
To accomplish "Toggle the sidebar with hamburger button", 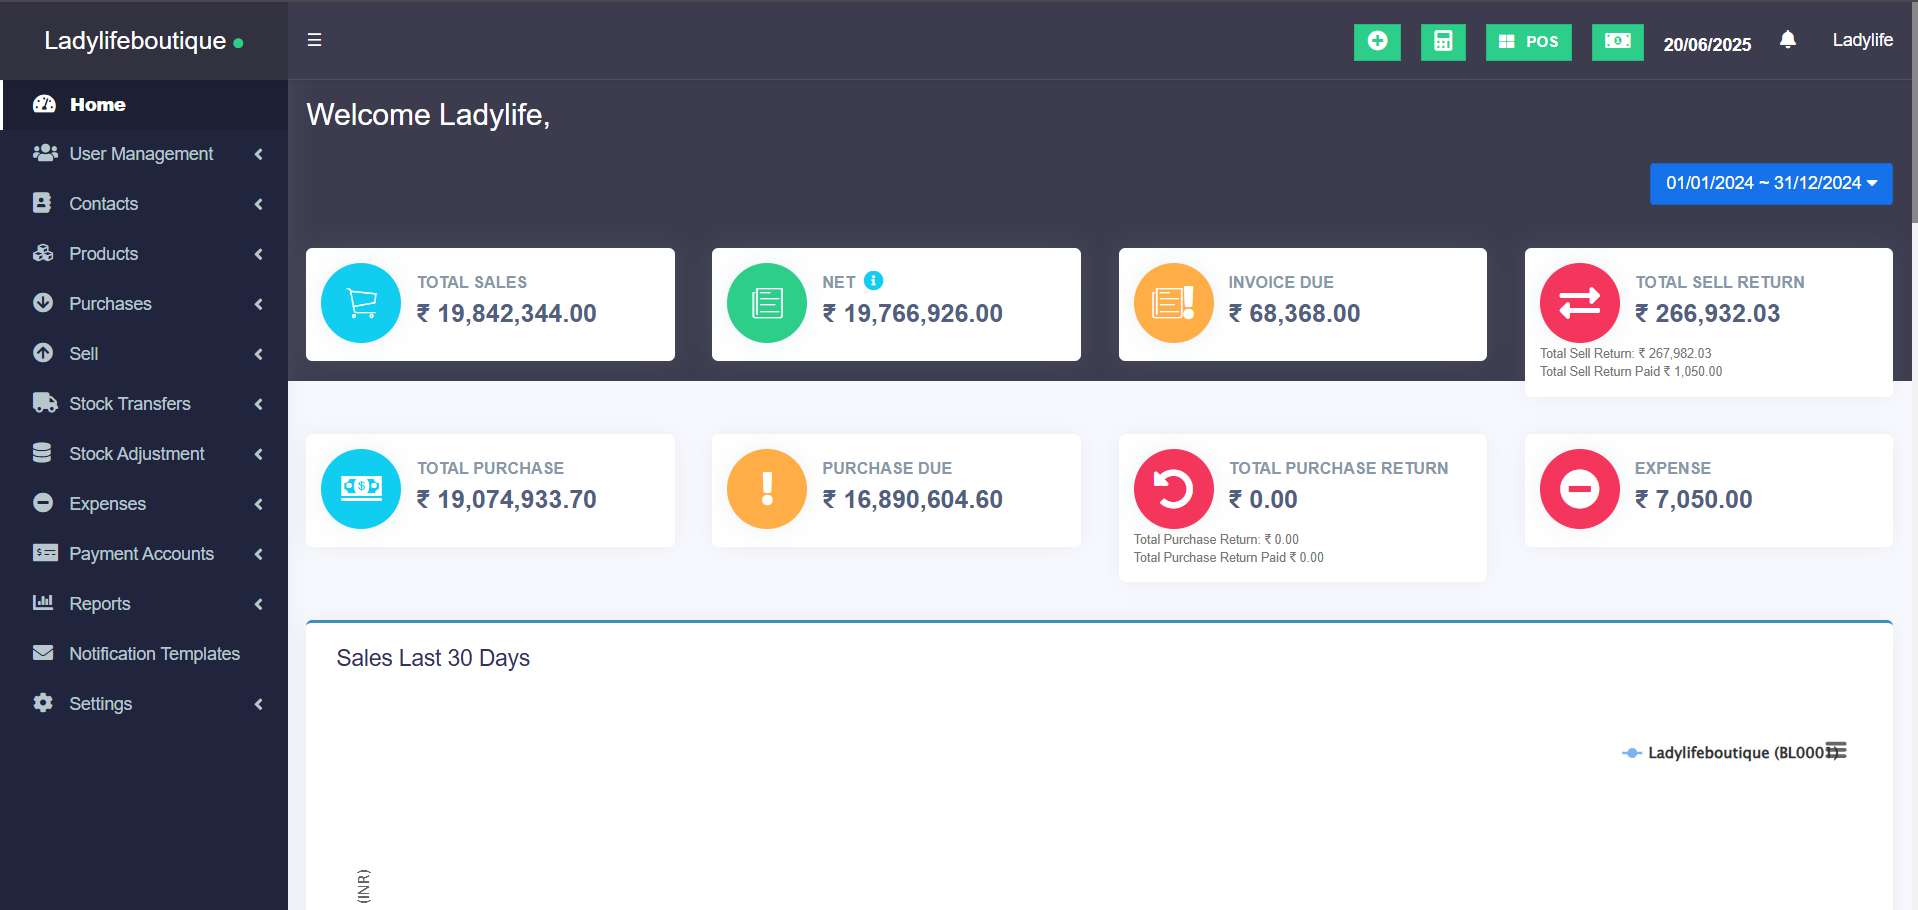I will [x=314, y=40].
